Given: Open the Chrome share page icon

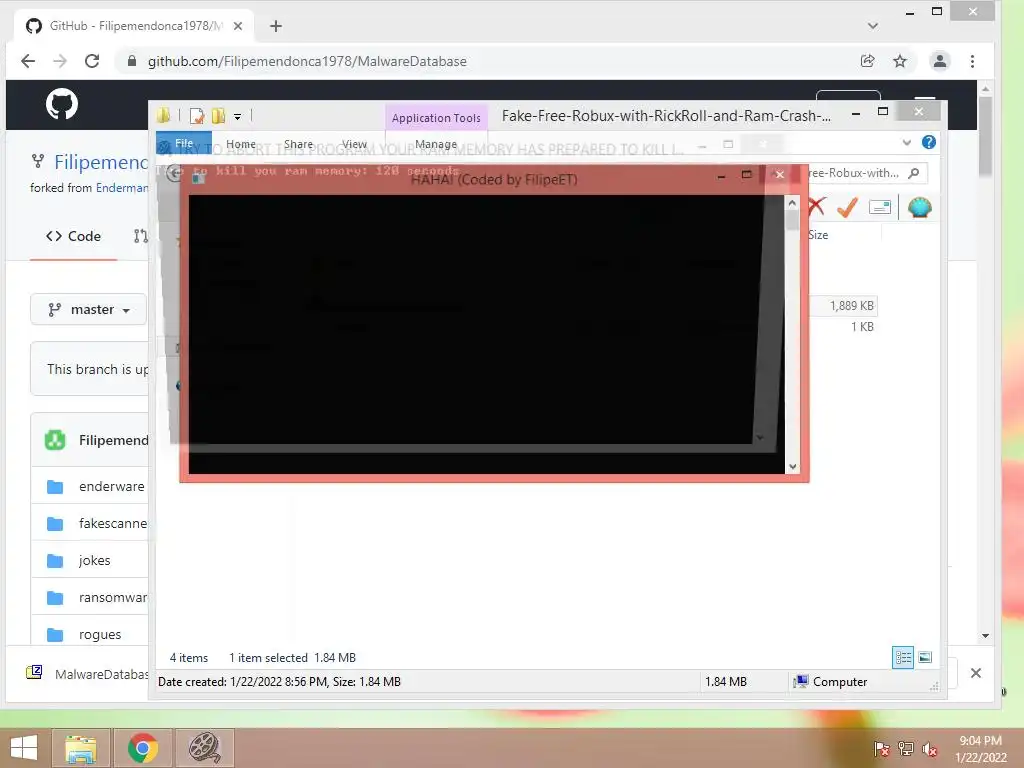Looking at the screenshot, I should (867, 61).
